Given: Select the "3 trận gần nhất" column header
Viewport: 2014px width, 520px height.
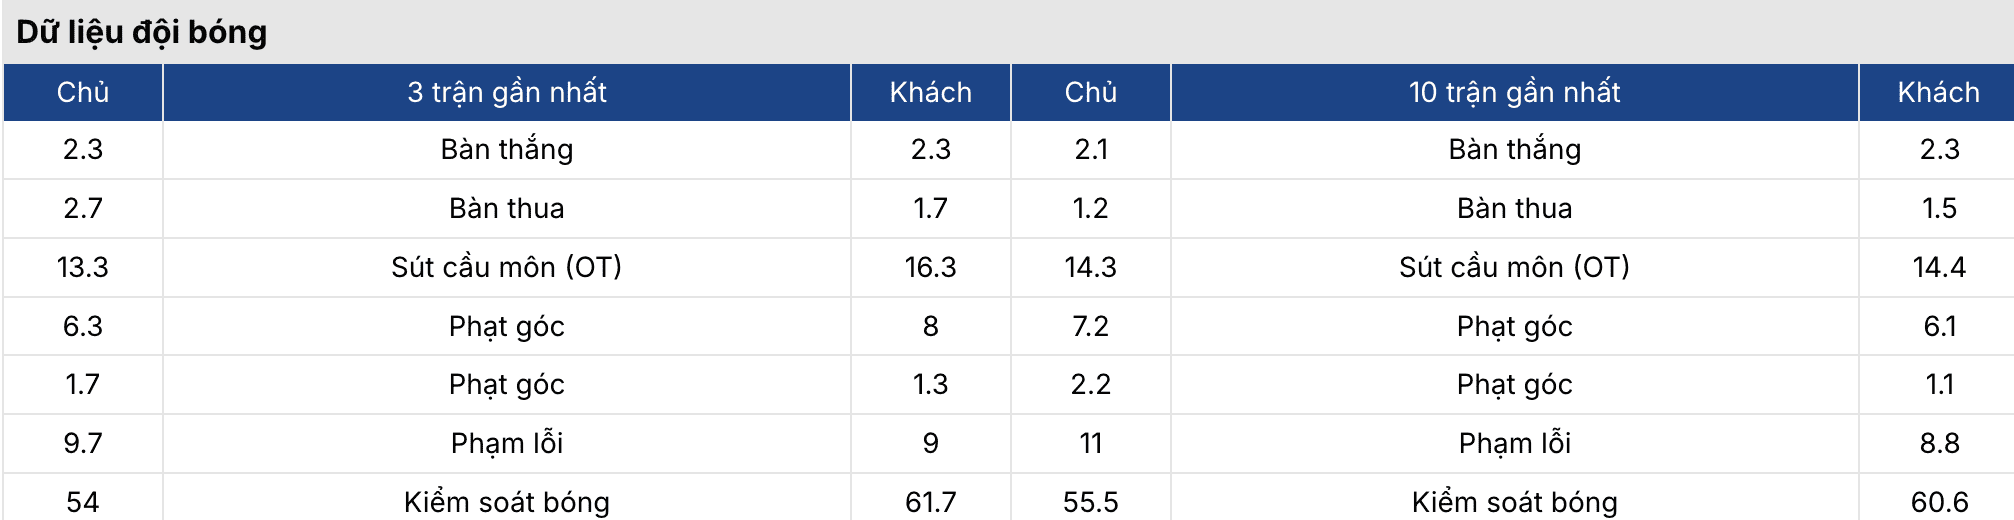Looking at the screenshot, I should point(506,92).
